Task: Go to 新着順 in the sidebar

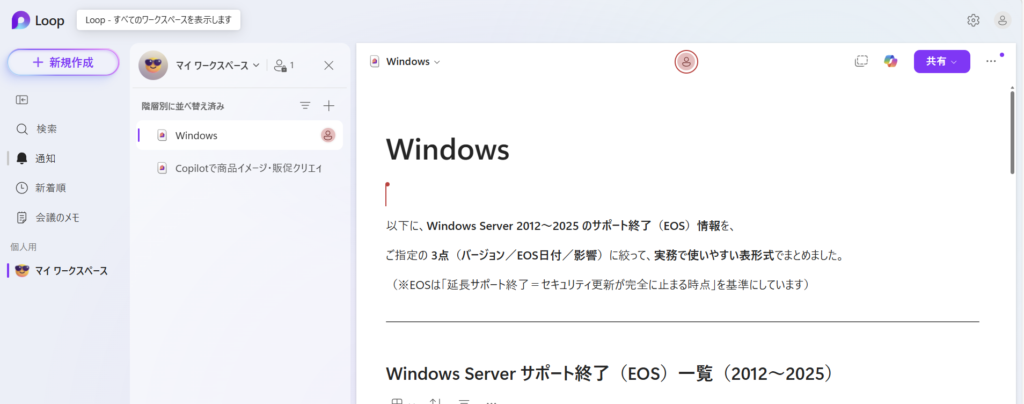Action: coord(50,188)
